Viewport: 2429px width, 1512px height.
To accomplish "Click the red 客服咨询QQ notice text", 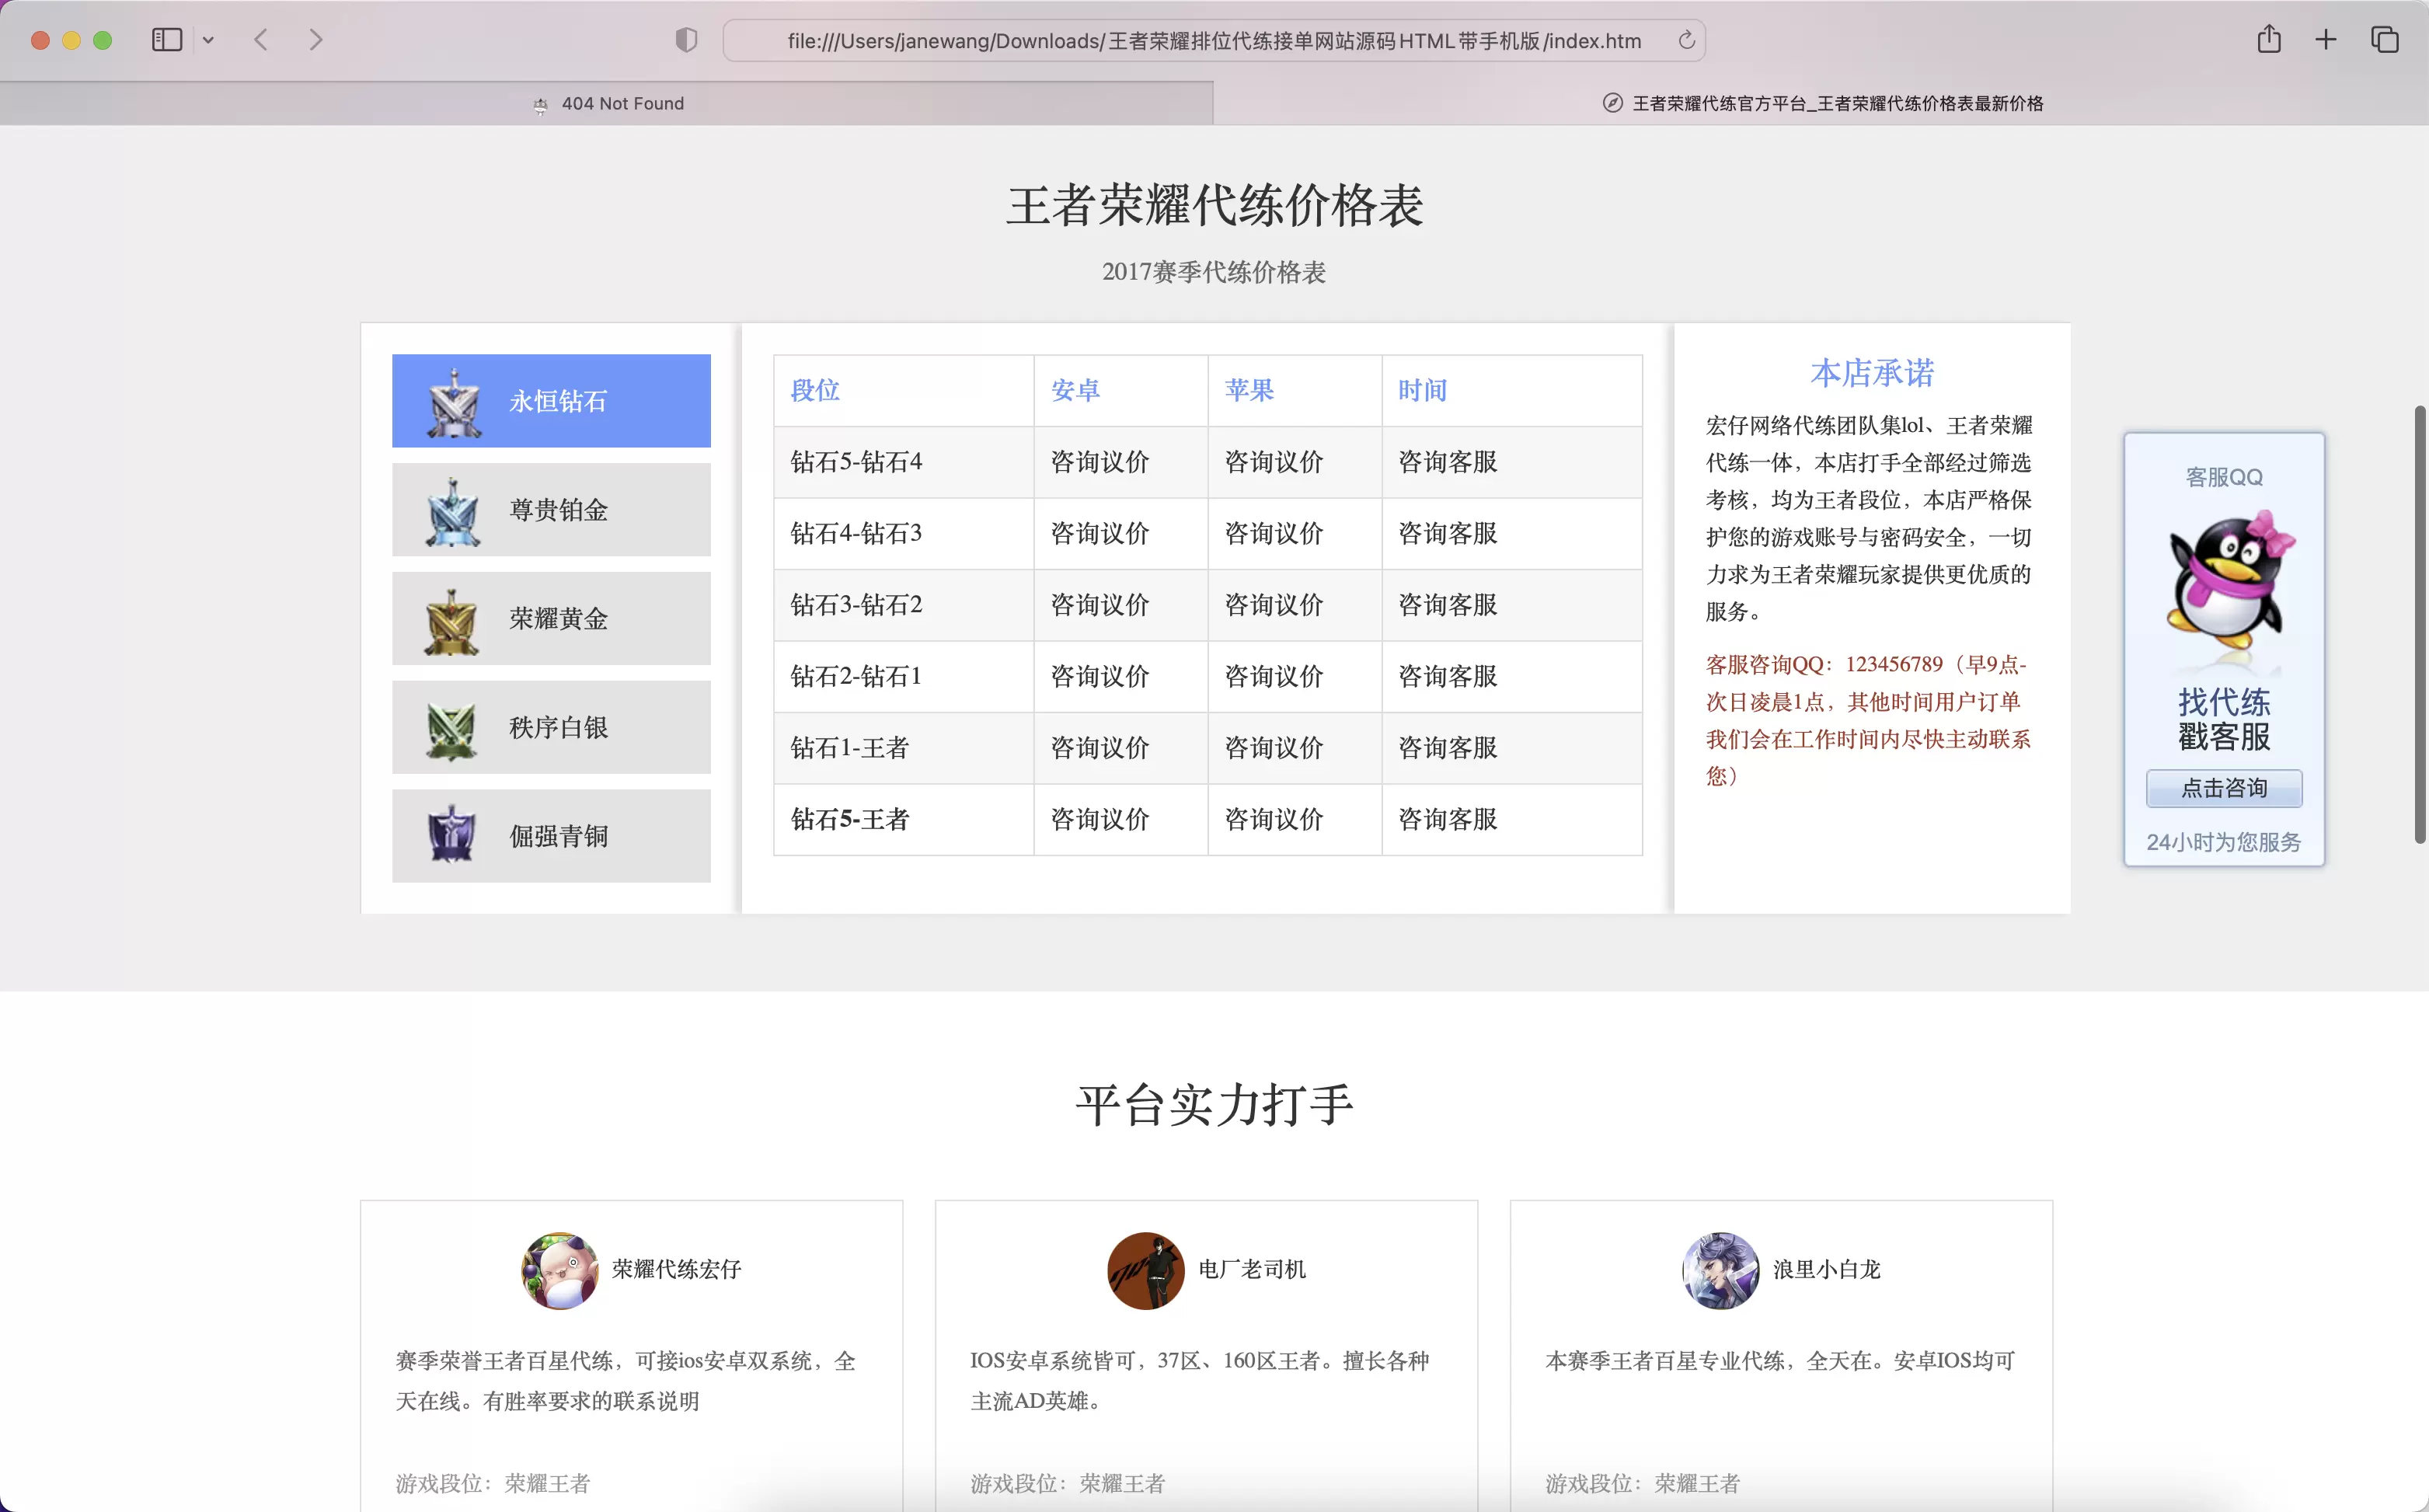I will pos(1868,720).
